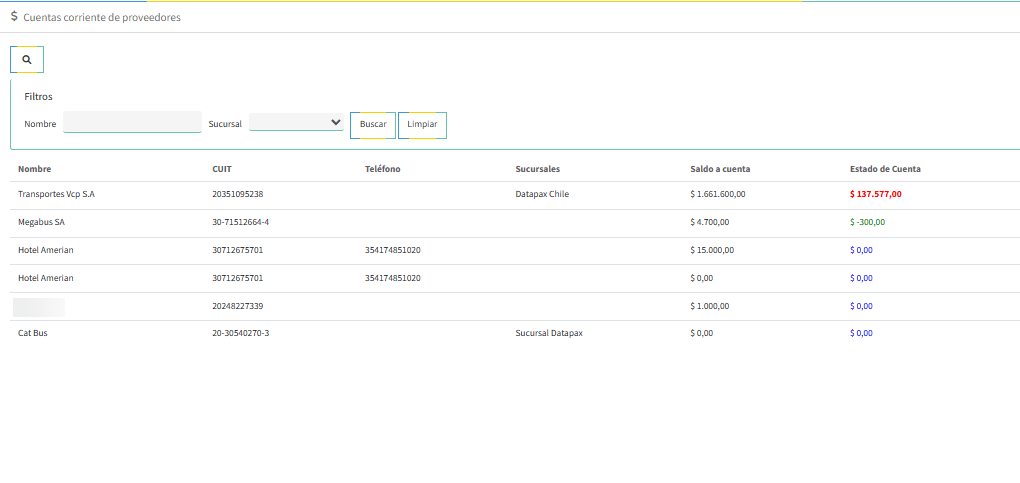Click the Estado de Cuenta column header
This screenshot has width=1020, height=483.
(x=885, y=169)
